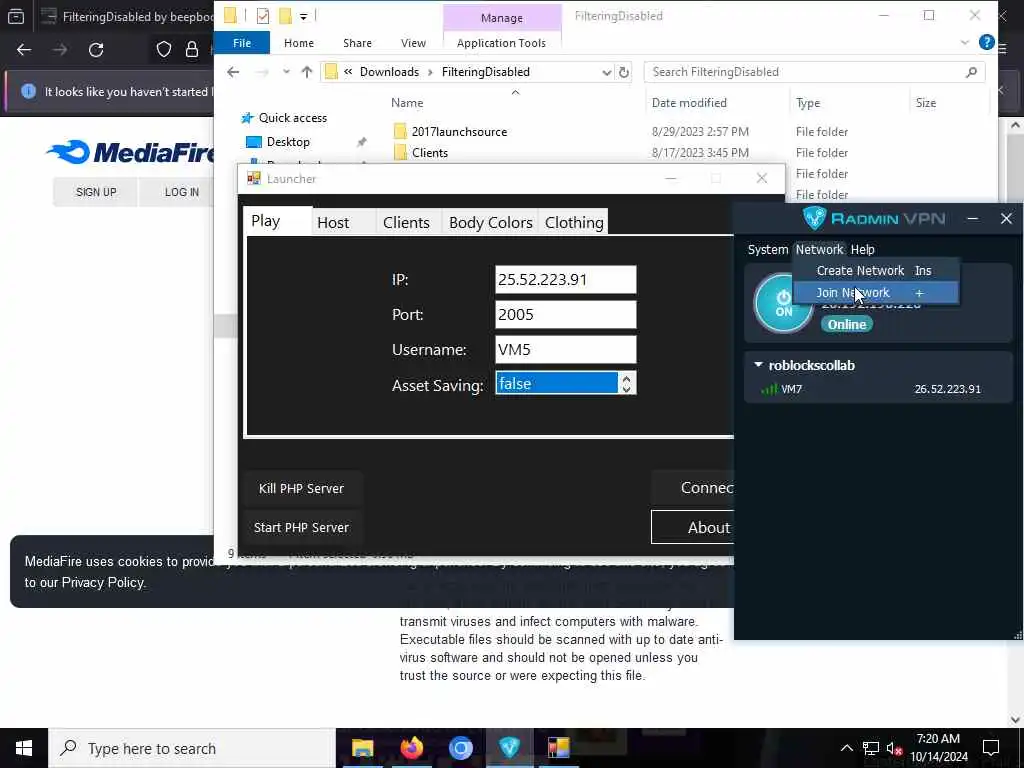Click the Kill PHP Server button
Viewport: 1024px width, 768px height.
point(301,488)
